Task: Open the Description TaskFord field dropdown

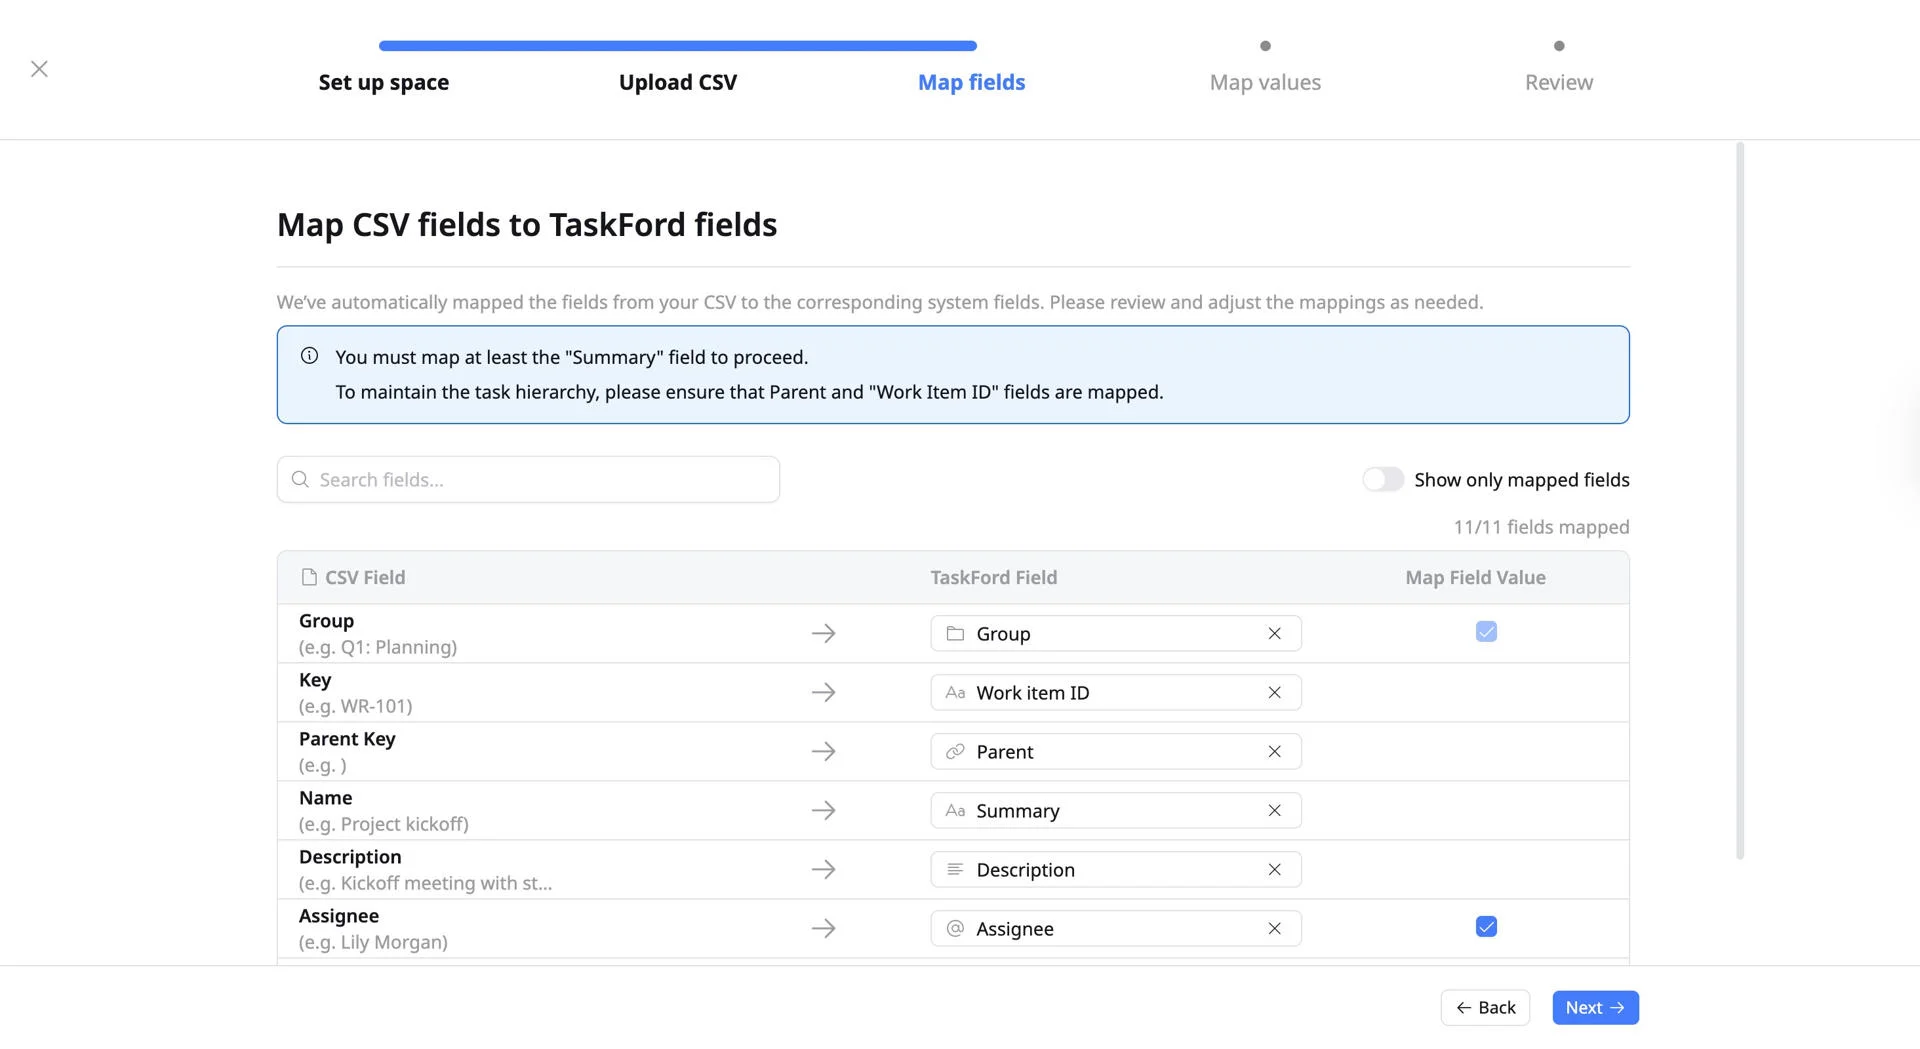Action: click(x=1115, y=870)
